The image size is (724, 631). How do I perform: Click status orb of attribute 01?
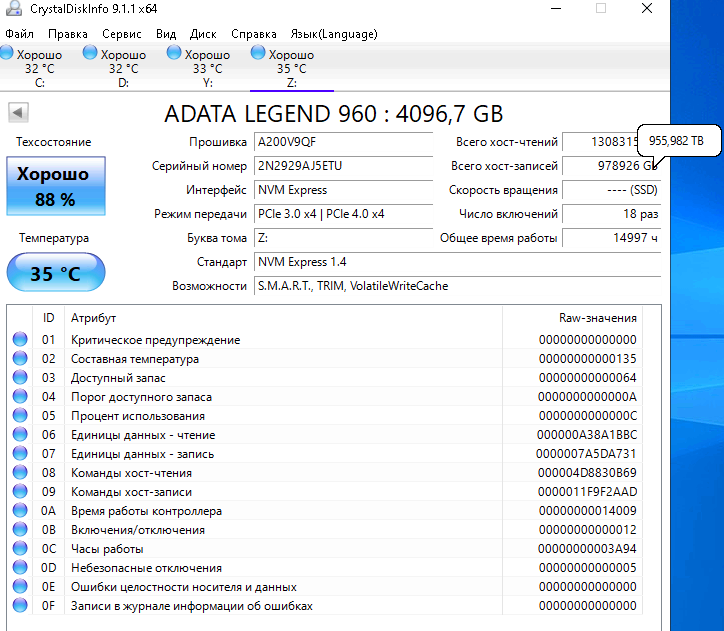coord(20,339)
